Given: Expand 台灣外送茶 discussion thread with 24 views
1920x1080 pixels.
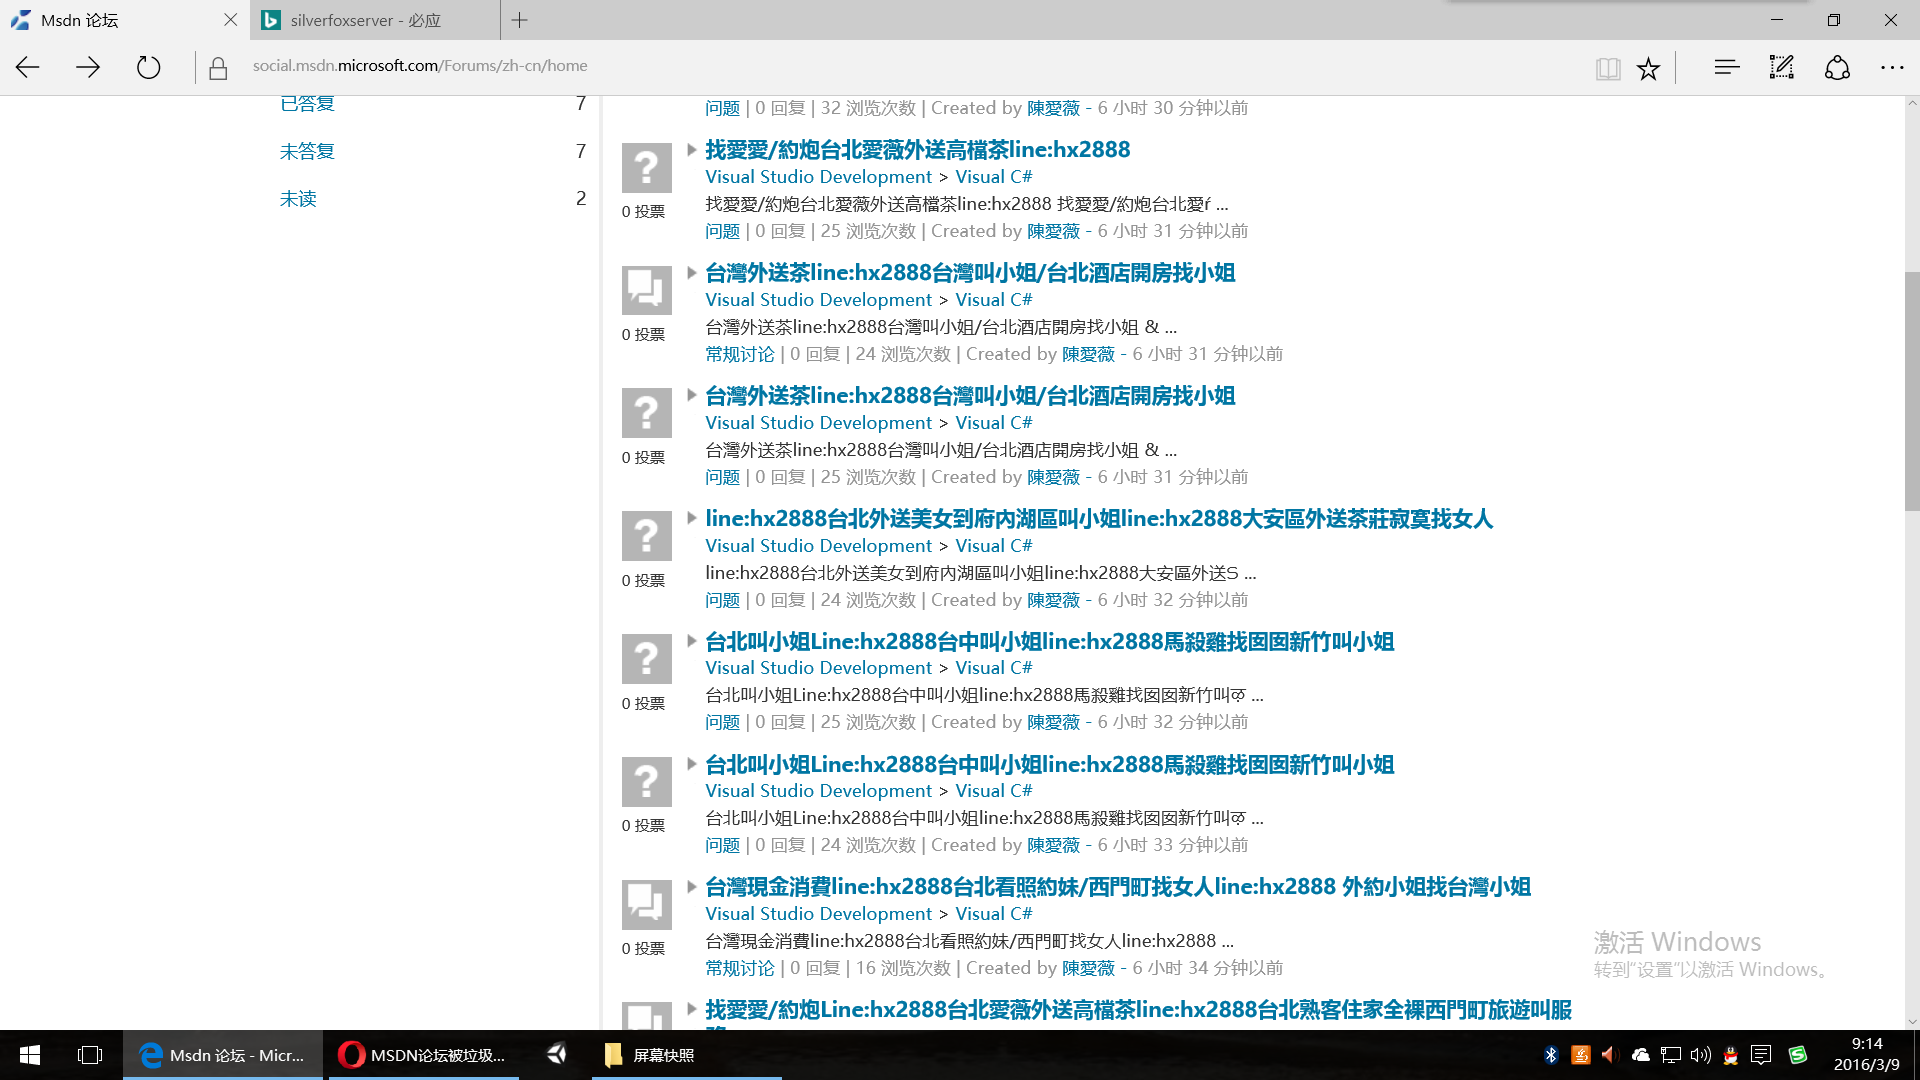Looking at the screenshot, I should [x=691, y=273].
